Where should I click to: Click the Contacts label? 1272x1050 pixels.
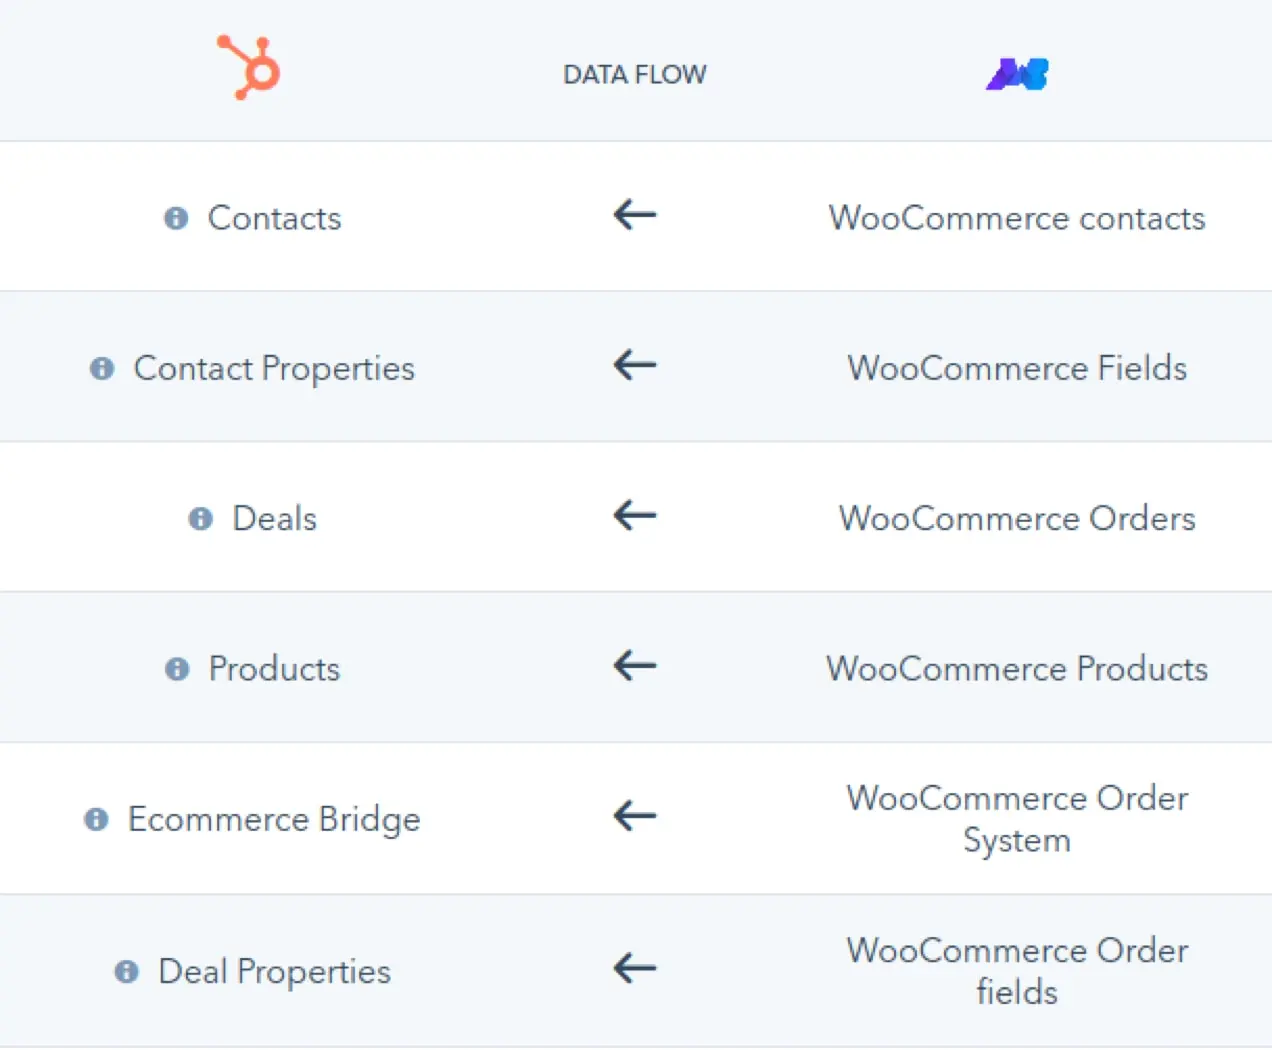click(274, 218)
